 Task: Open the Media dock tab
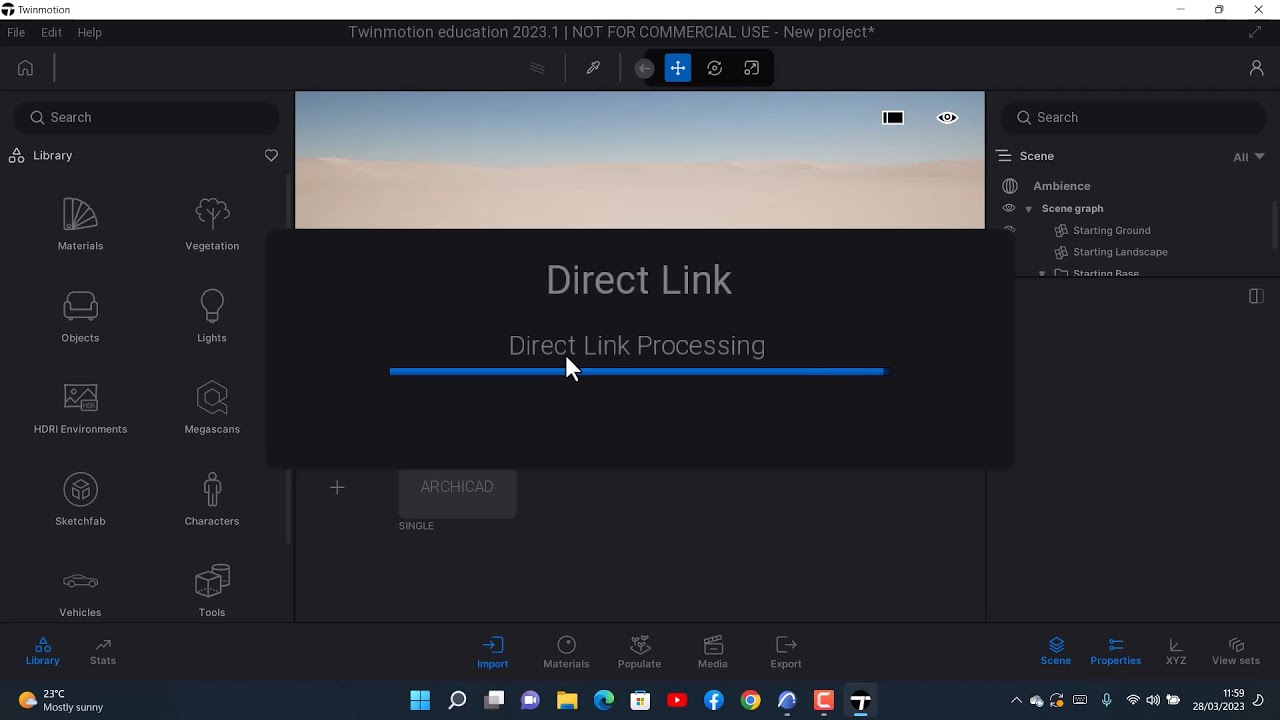[x=713, y=652]
